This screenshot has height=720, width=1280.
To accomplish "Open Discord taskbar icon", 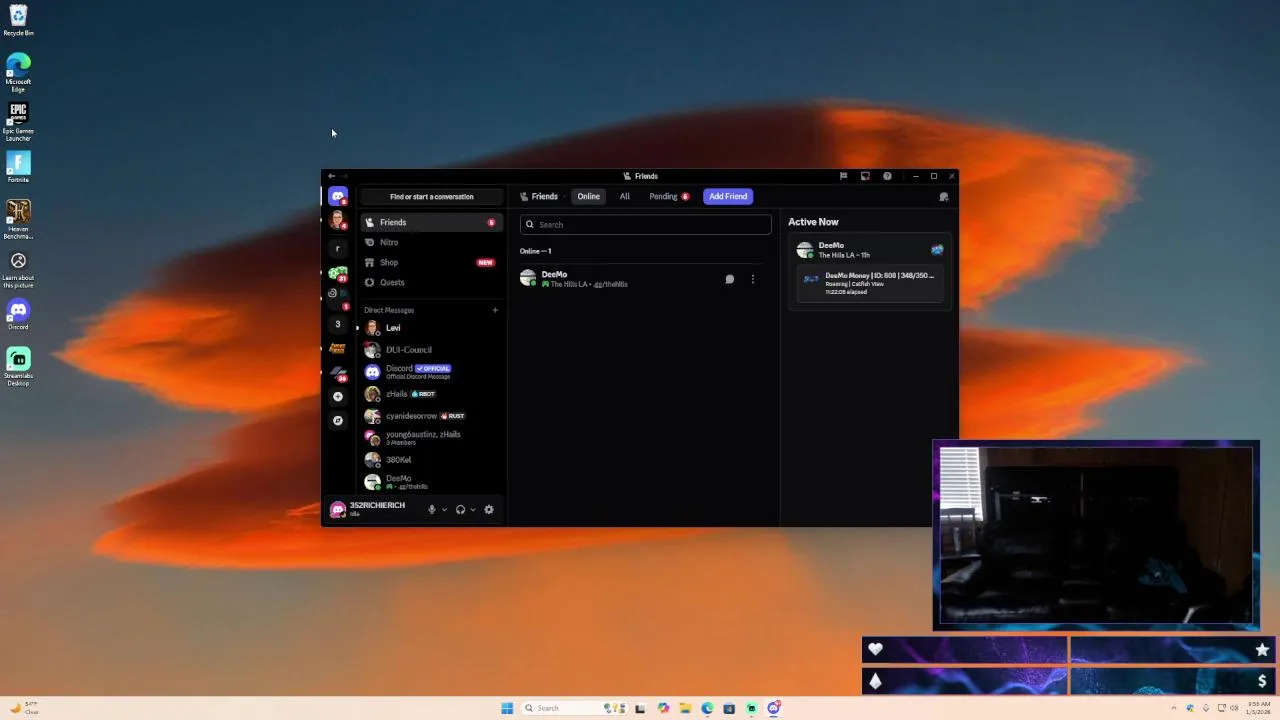I will [x=773, y=708].
